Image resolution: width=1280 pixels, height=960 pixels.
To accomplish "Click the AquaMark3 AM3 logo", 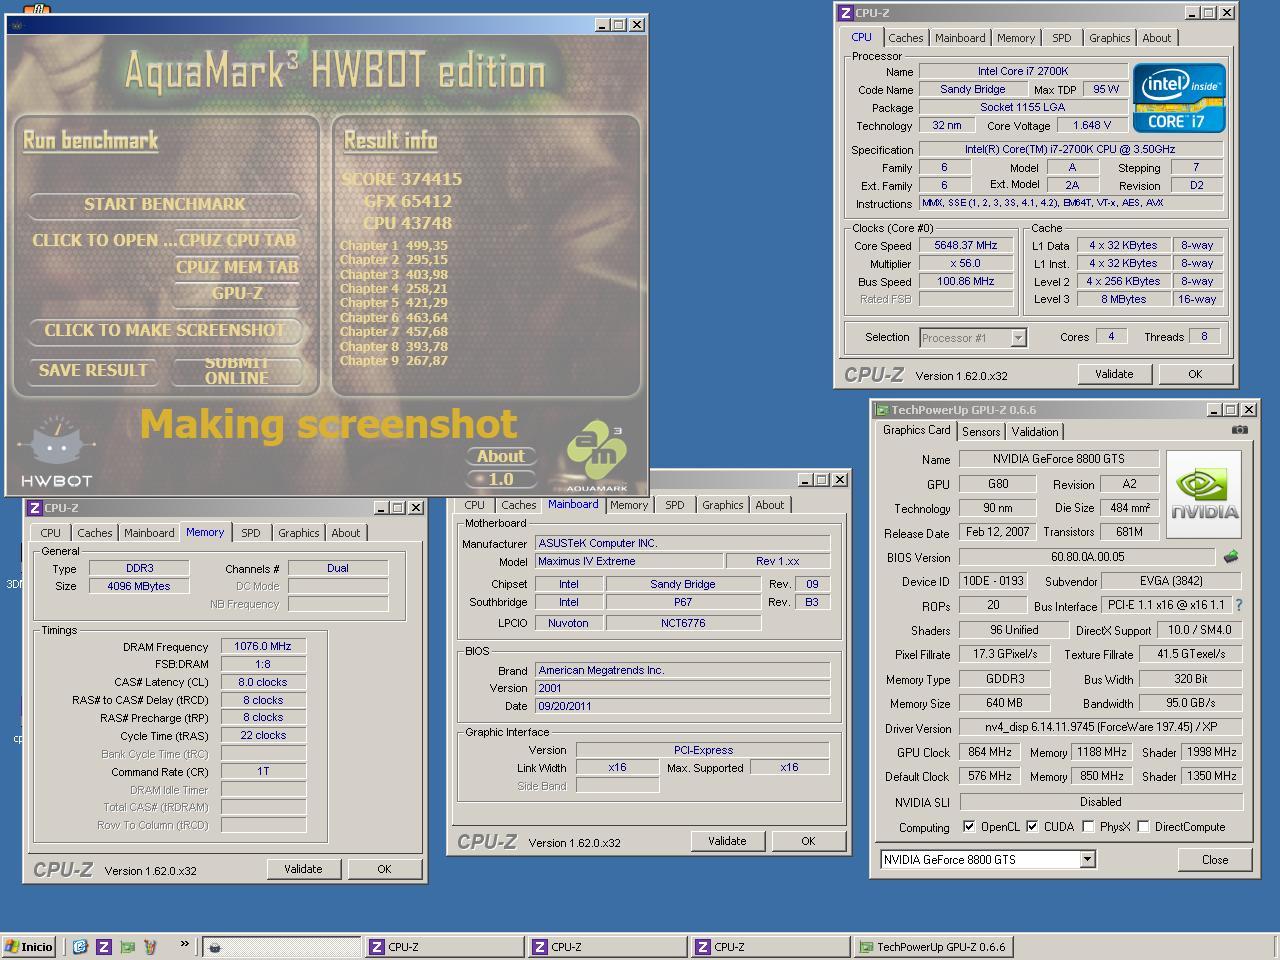I will [597, 457].
